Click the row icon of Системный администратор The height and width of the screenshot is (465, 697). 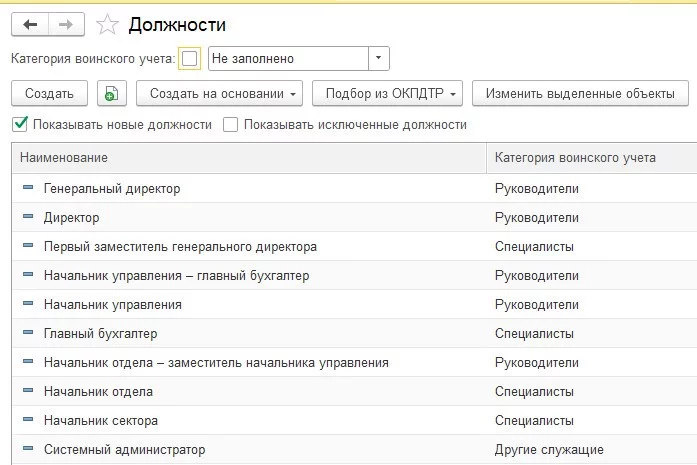(28, 449)
